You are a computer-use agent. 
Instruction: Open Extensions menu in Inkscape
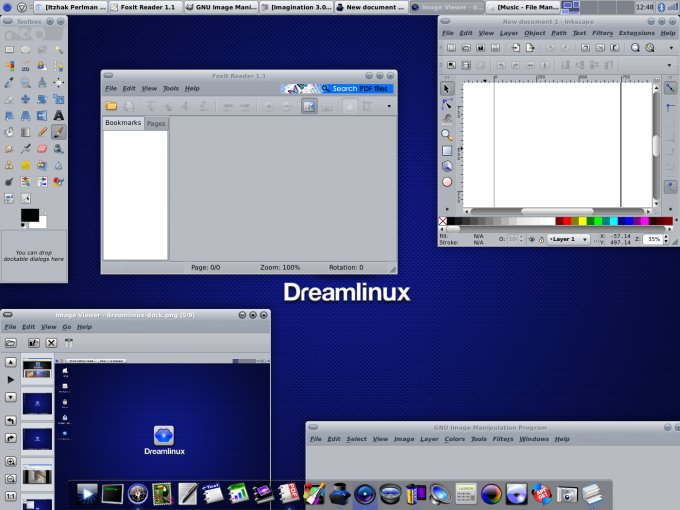click(x=636, y=32)
